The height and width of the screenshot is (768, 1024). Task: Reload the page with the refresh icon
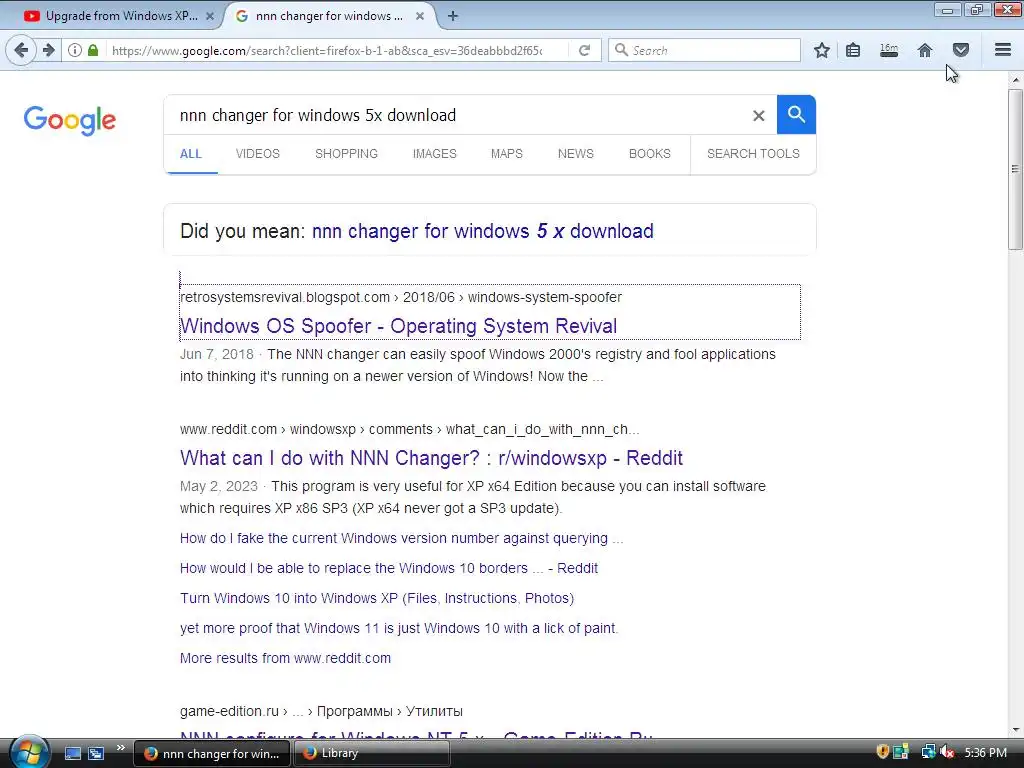pos(584,50)
